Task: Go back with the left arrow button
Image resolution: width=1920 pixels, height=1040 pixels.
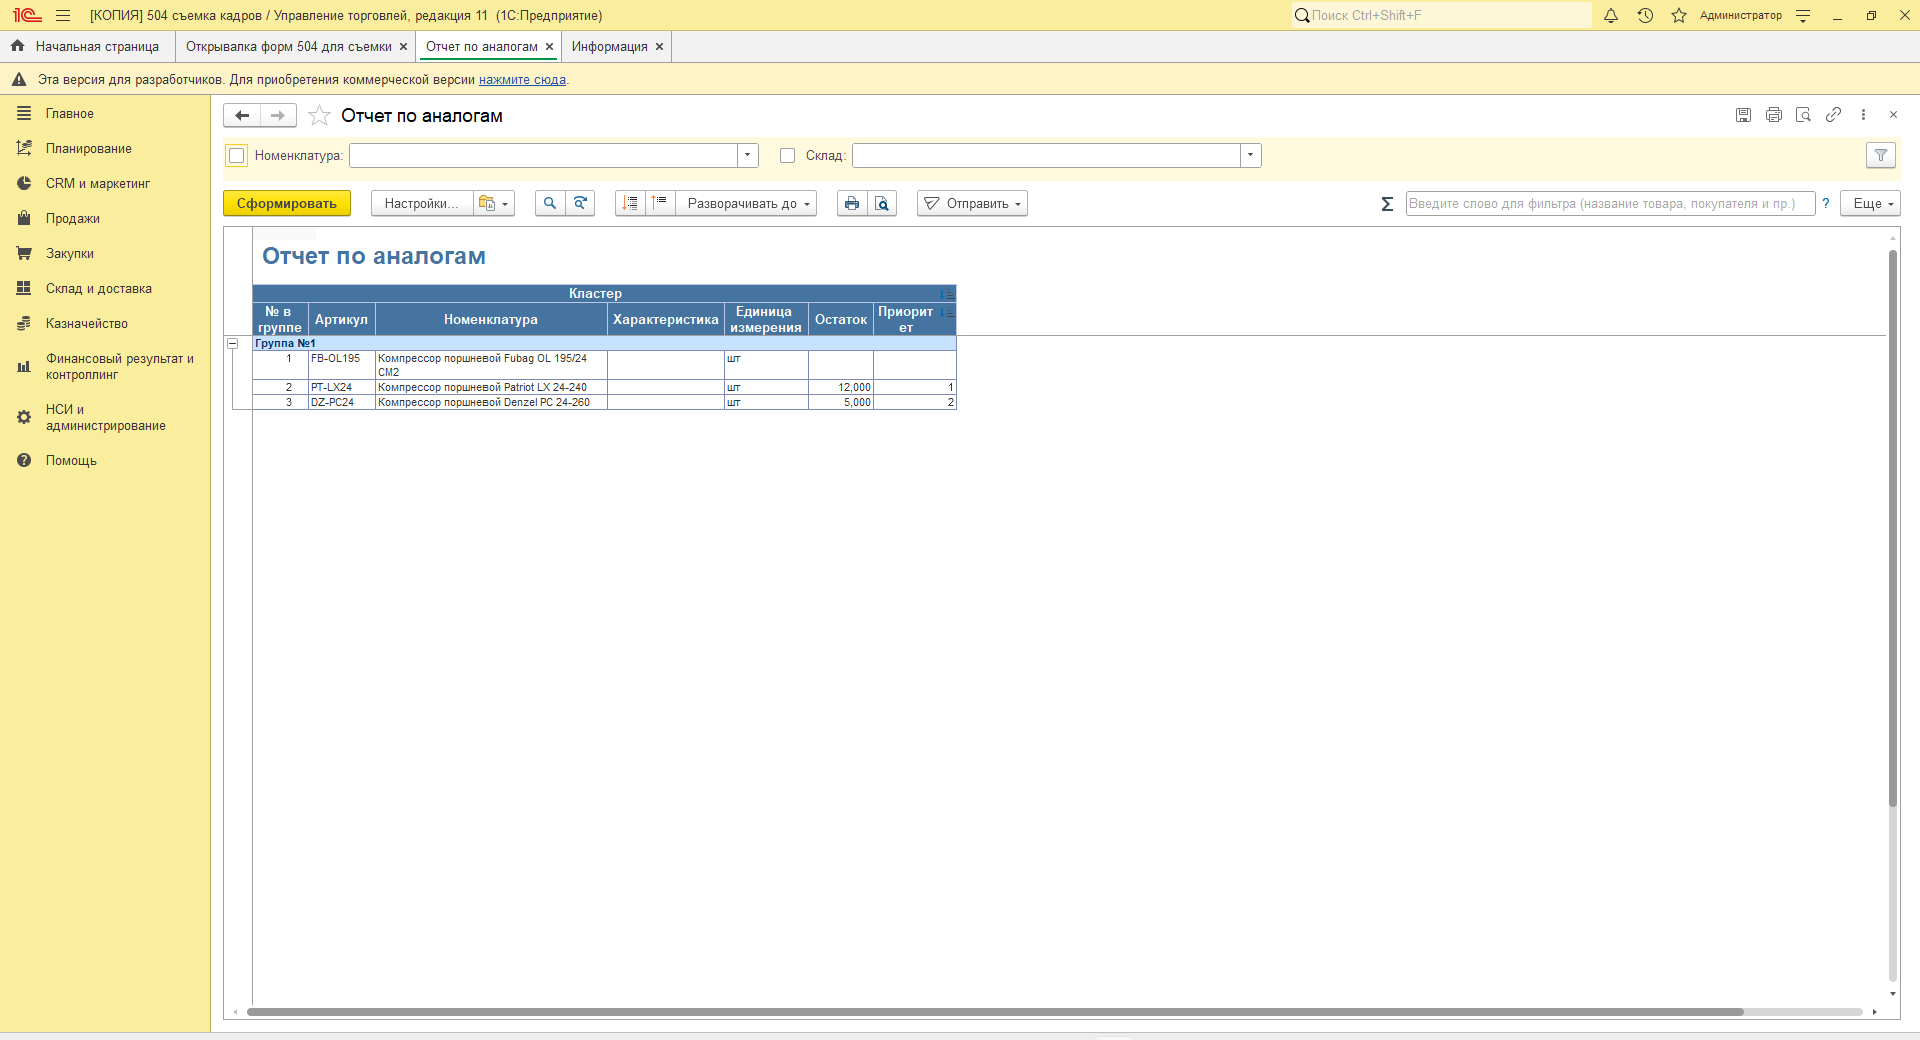Action: pos(242,116)
